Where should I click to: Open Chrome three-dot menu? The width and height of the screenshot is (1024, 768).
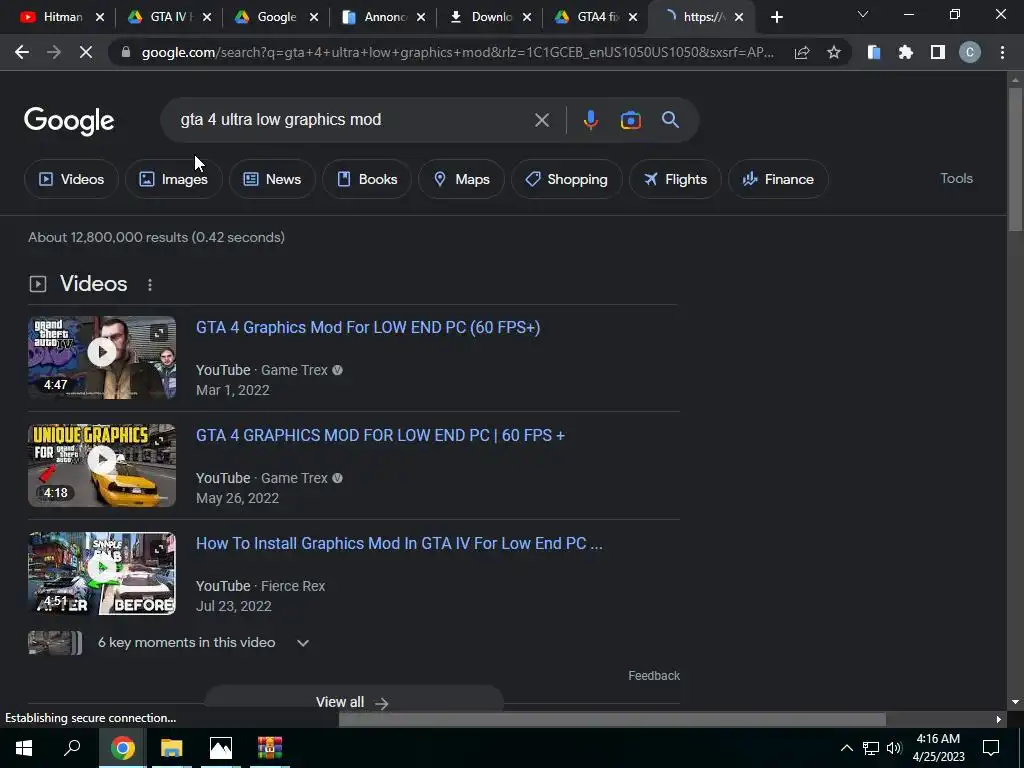(1002, 52)
